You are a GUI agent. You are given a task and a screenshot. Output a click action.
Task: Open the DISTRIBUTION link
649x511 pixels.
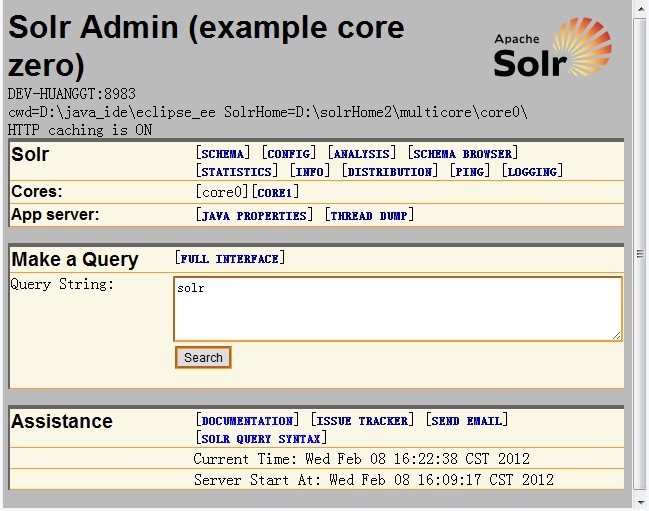389,171
